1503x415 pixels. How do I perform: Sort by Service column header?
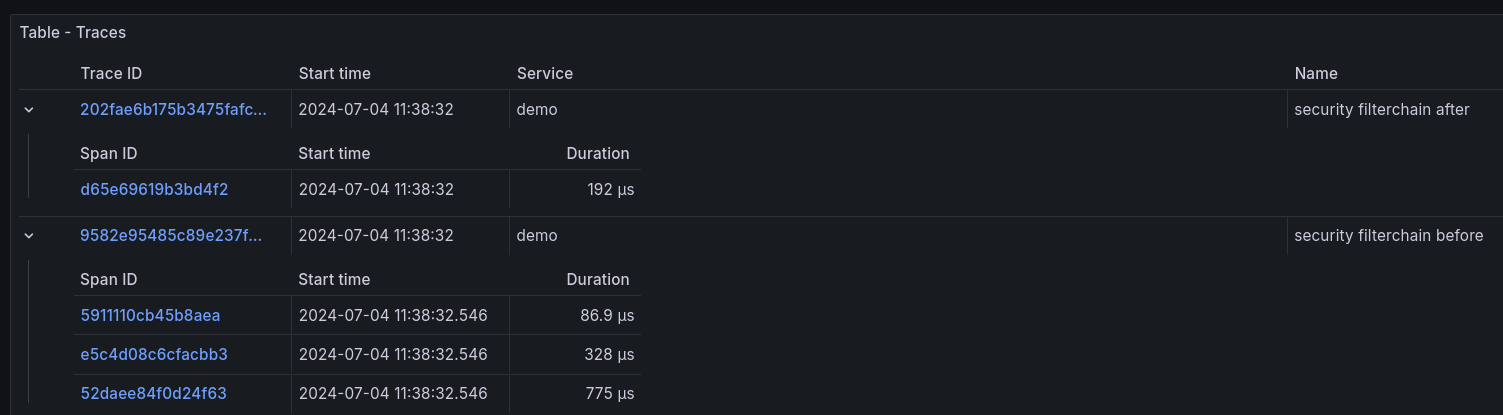tap(544, 74)
